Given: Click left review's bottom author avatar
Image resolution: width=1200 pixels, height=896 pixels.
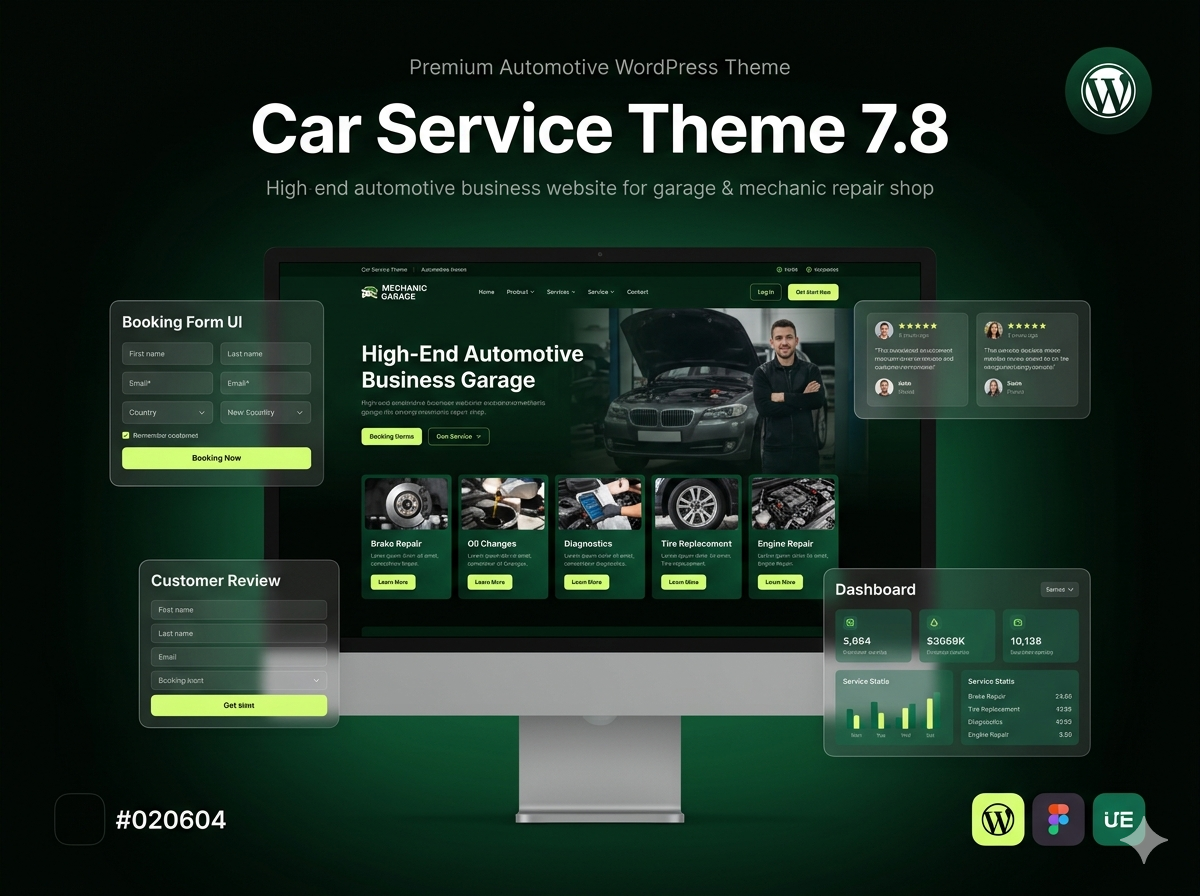Looking at the screenshot, I should [x=884, y=387].
